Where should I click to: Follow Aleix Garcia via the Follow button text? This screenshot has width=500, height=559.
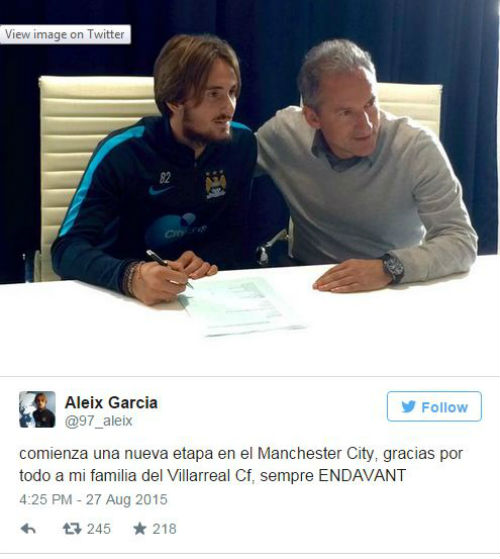pos(444,407)
